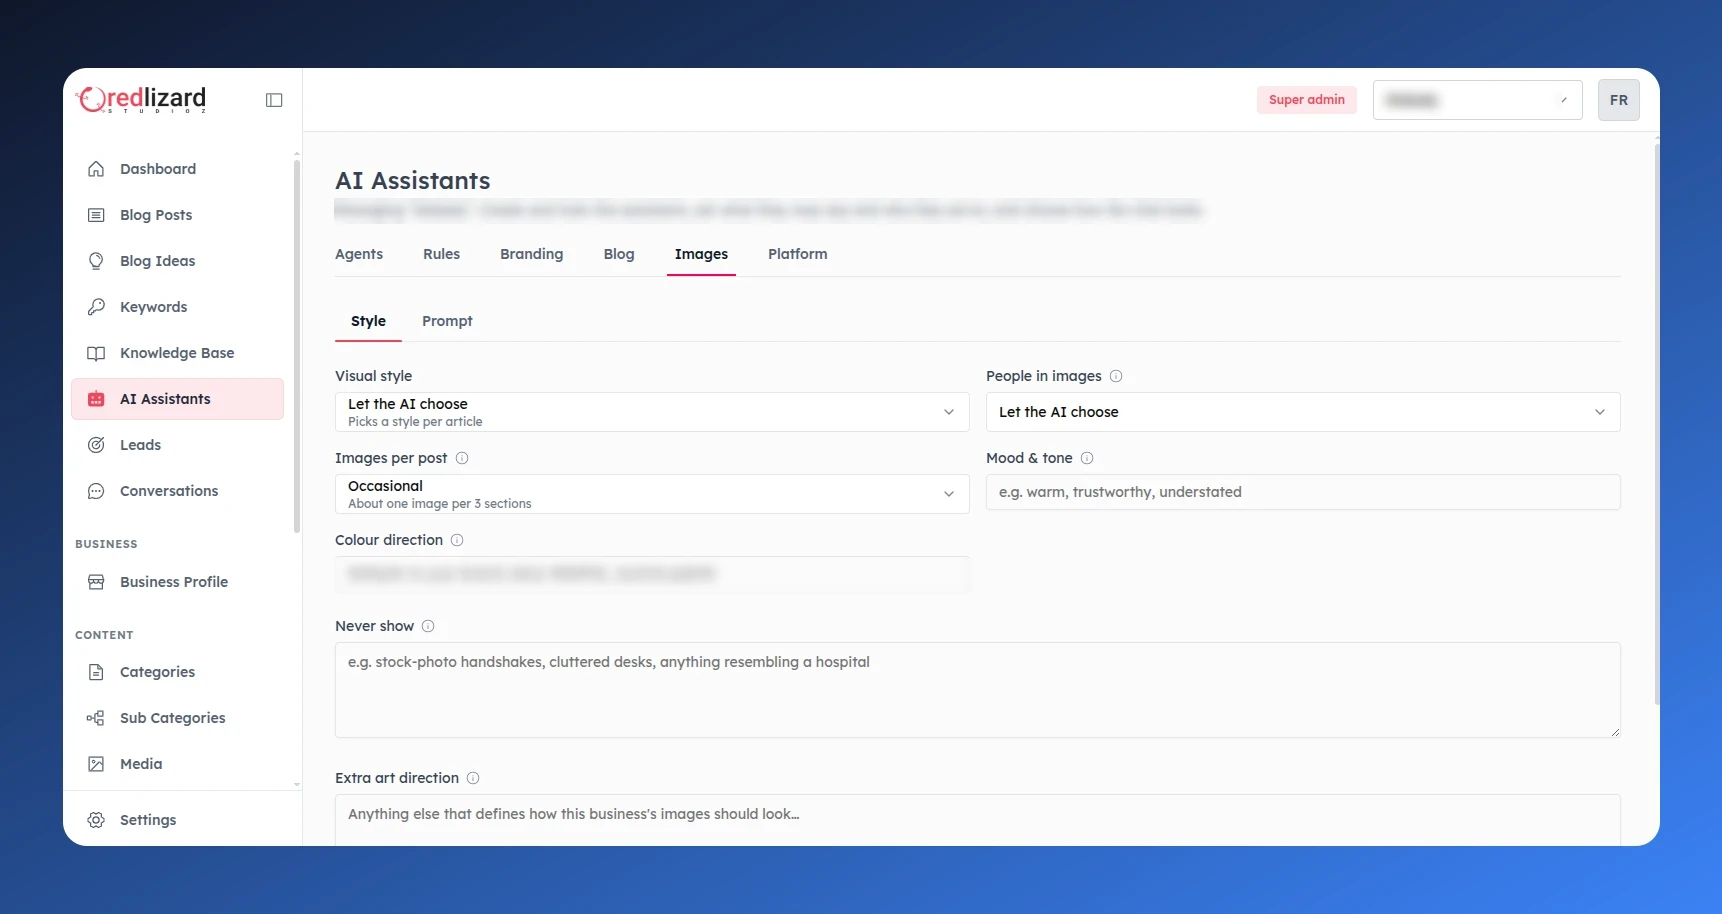The image size is (1722, 914).
Task: Click the AI Assistants robot icon
Action: coord(96,399)
